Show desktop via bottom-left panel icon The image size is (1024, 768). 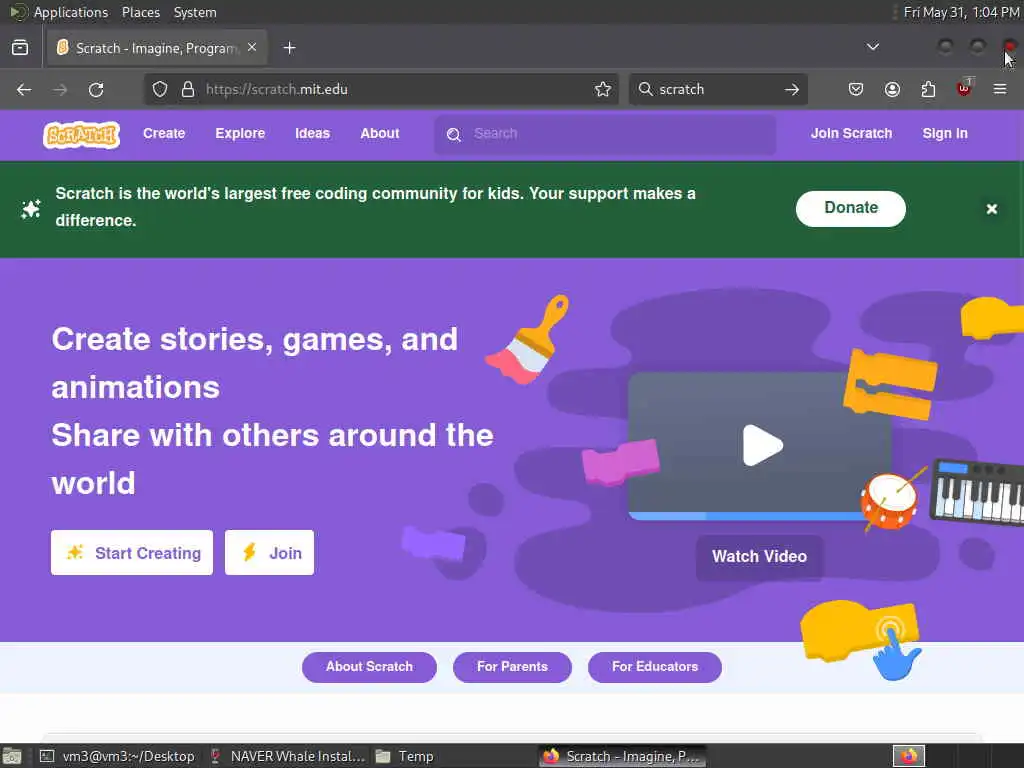tap(12, 756)
